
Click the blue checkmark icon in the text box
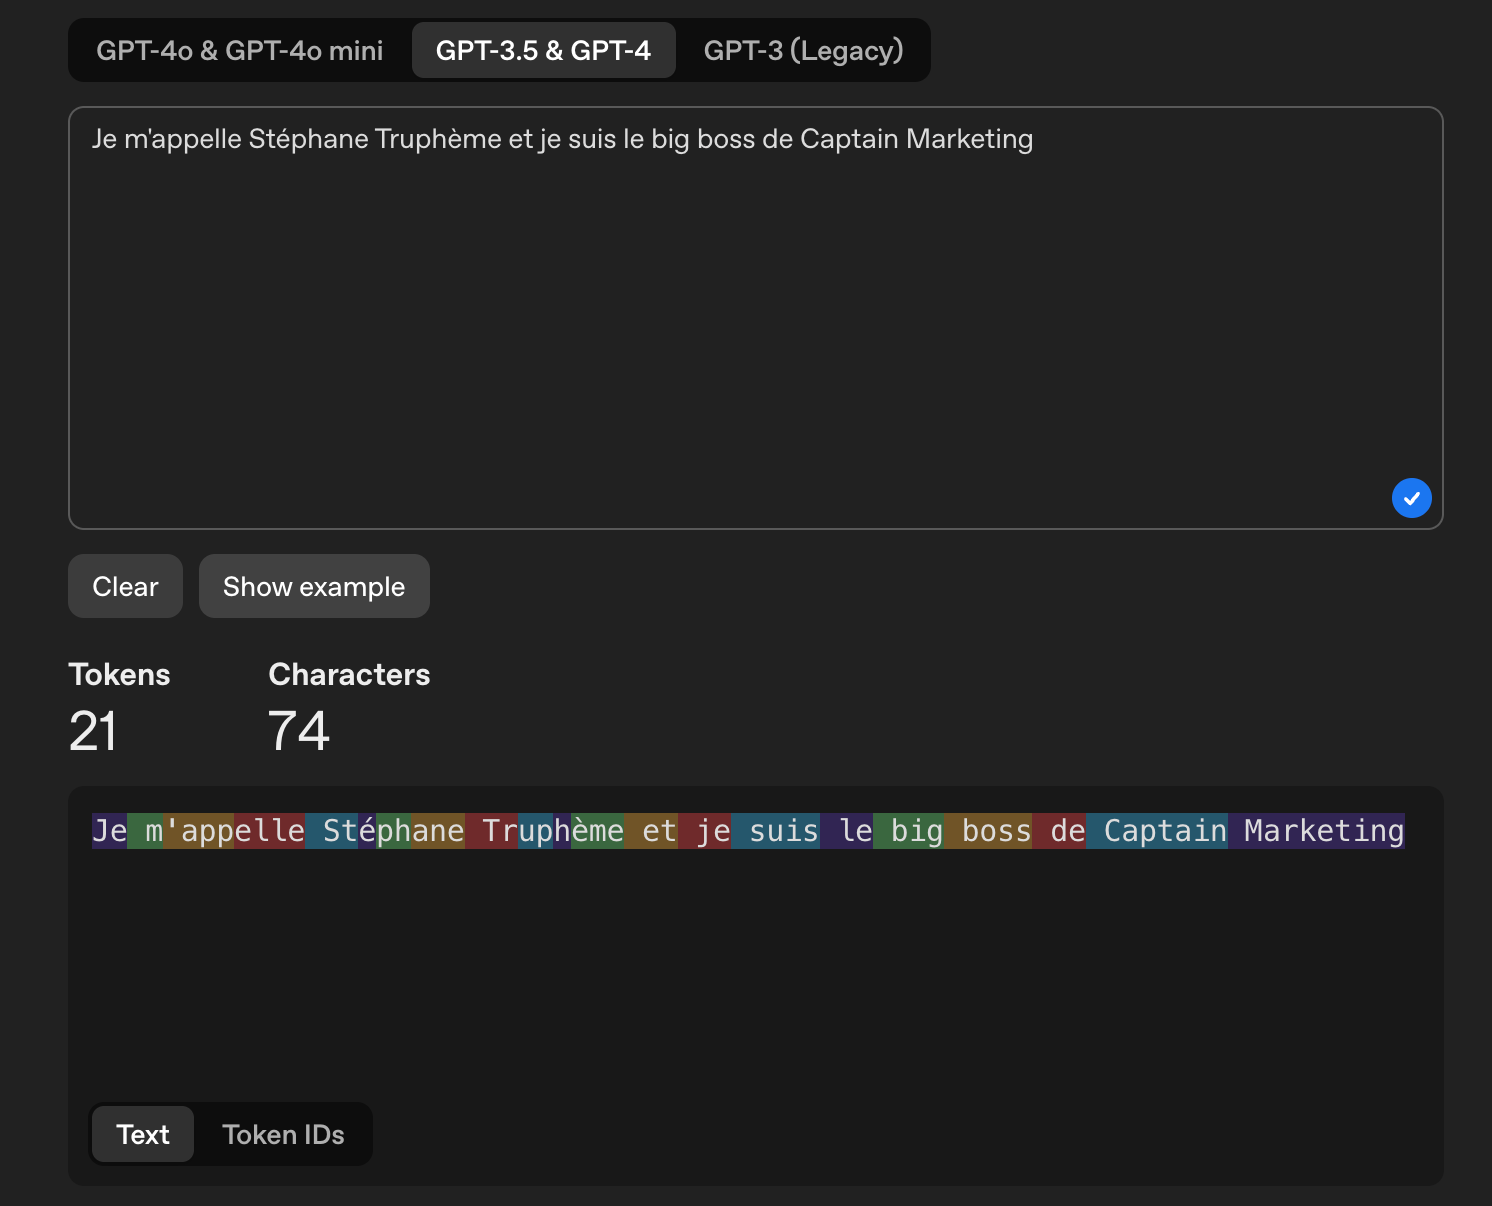click(1411, 498)
